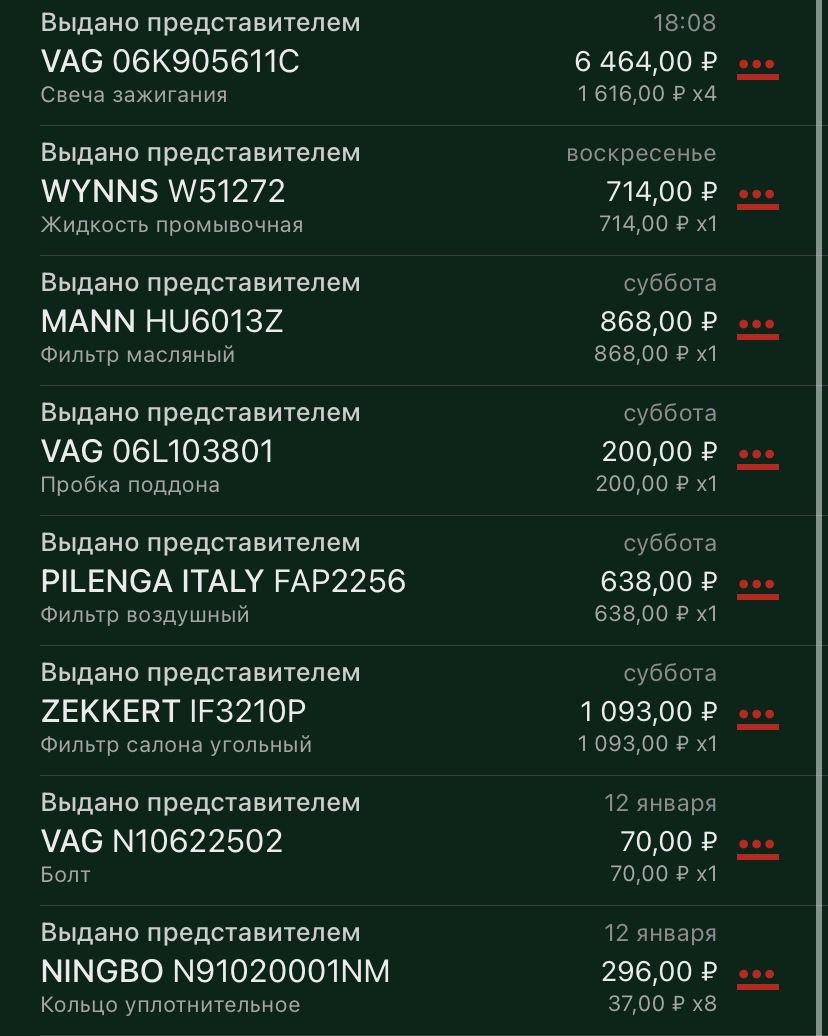The width and height of the screenshot is (828, 1036).
Task: Click the Пробка поддона description
Action: (130, 485)
